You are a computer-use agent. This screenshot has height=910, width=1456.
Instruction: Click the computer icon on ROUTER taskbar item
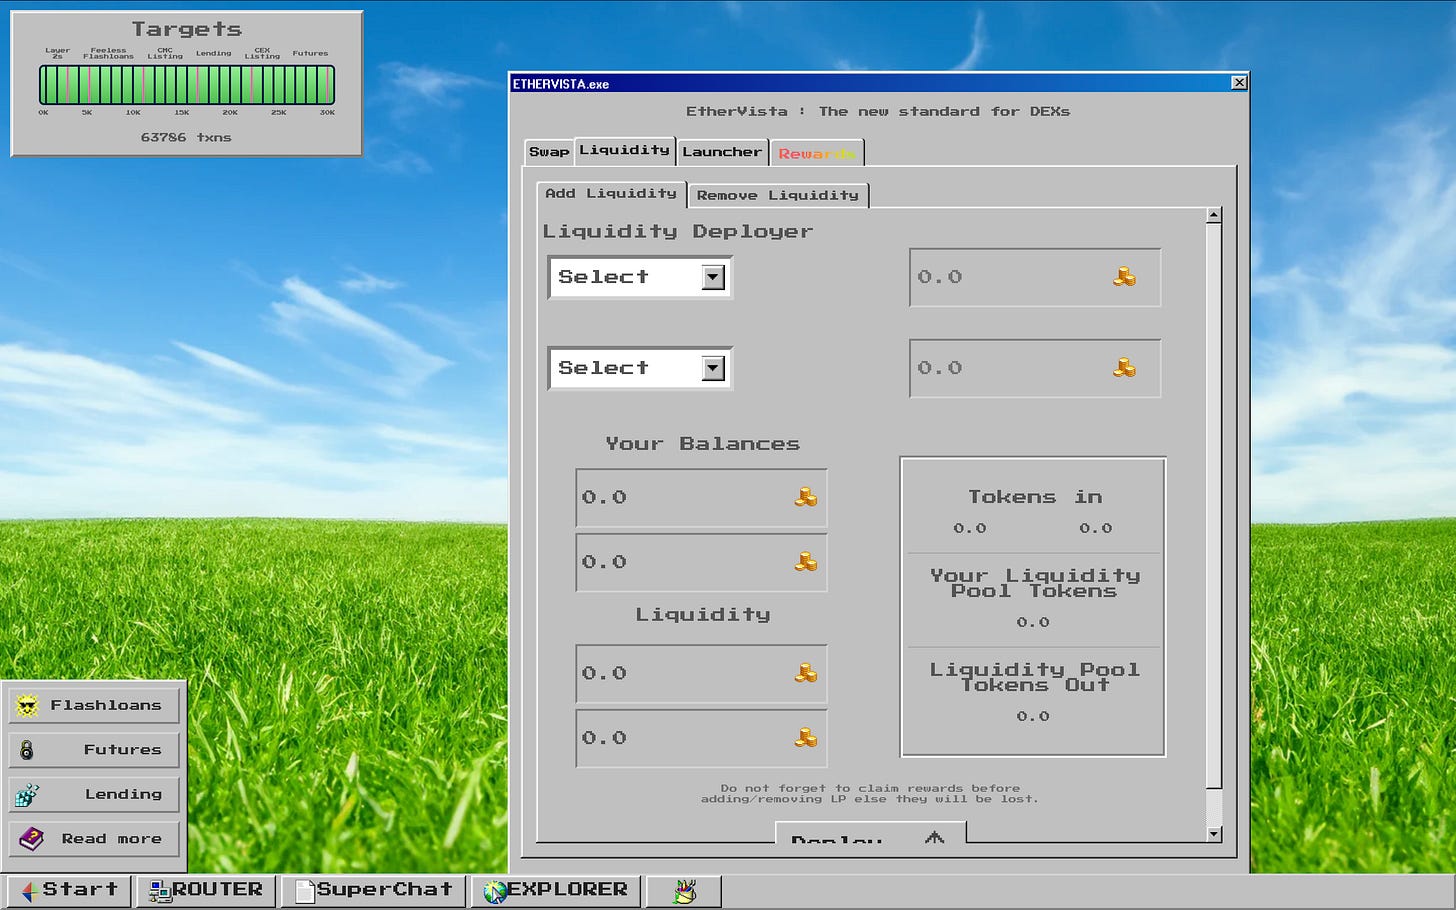(159, 890)
